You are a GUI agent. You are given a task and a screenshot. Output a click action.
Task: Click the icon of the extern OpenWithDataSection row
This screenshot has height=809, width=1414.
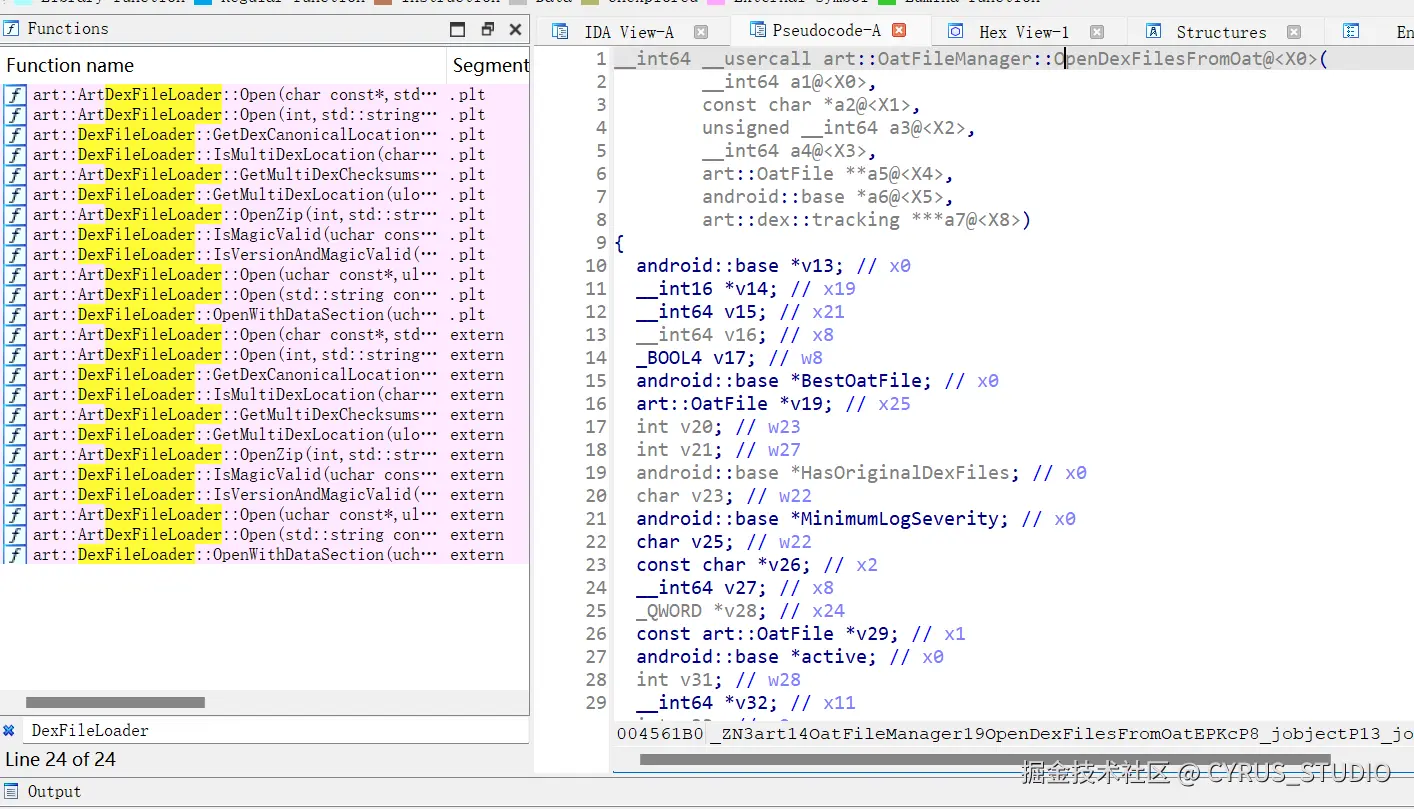[15, 555]
